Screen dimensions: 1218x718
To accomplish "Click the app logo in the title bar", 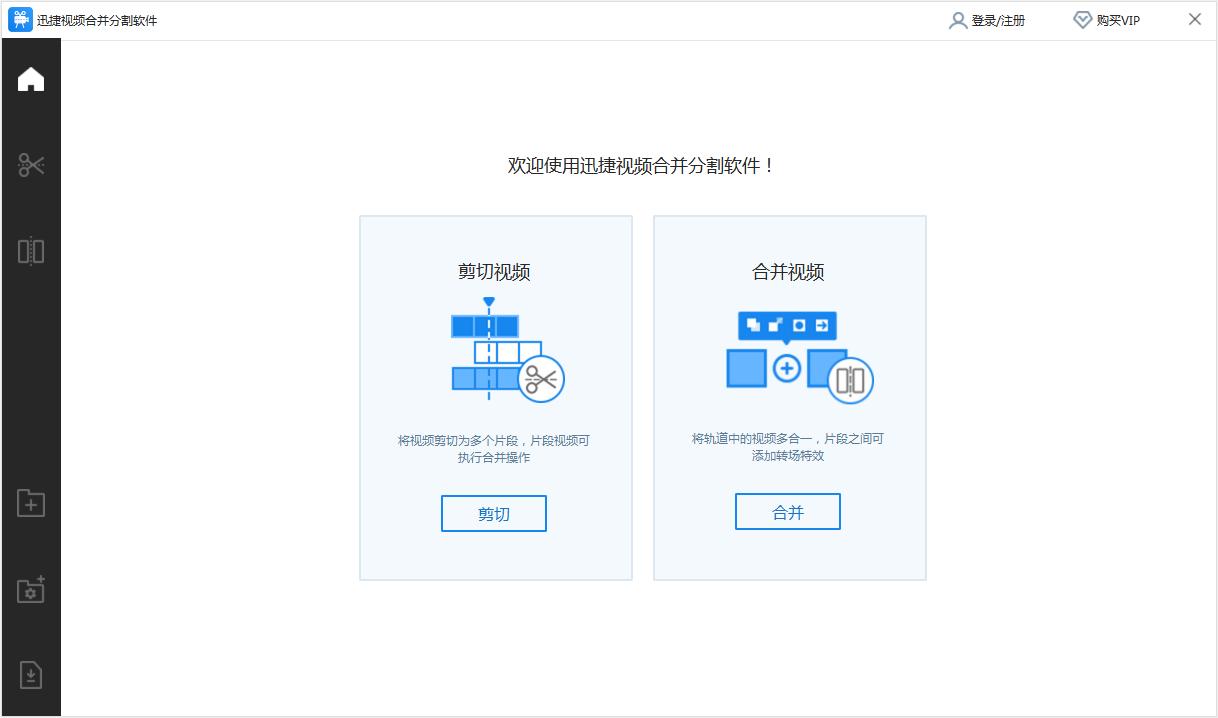I will click(x=20, y=20).
